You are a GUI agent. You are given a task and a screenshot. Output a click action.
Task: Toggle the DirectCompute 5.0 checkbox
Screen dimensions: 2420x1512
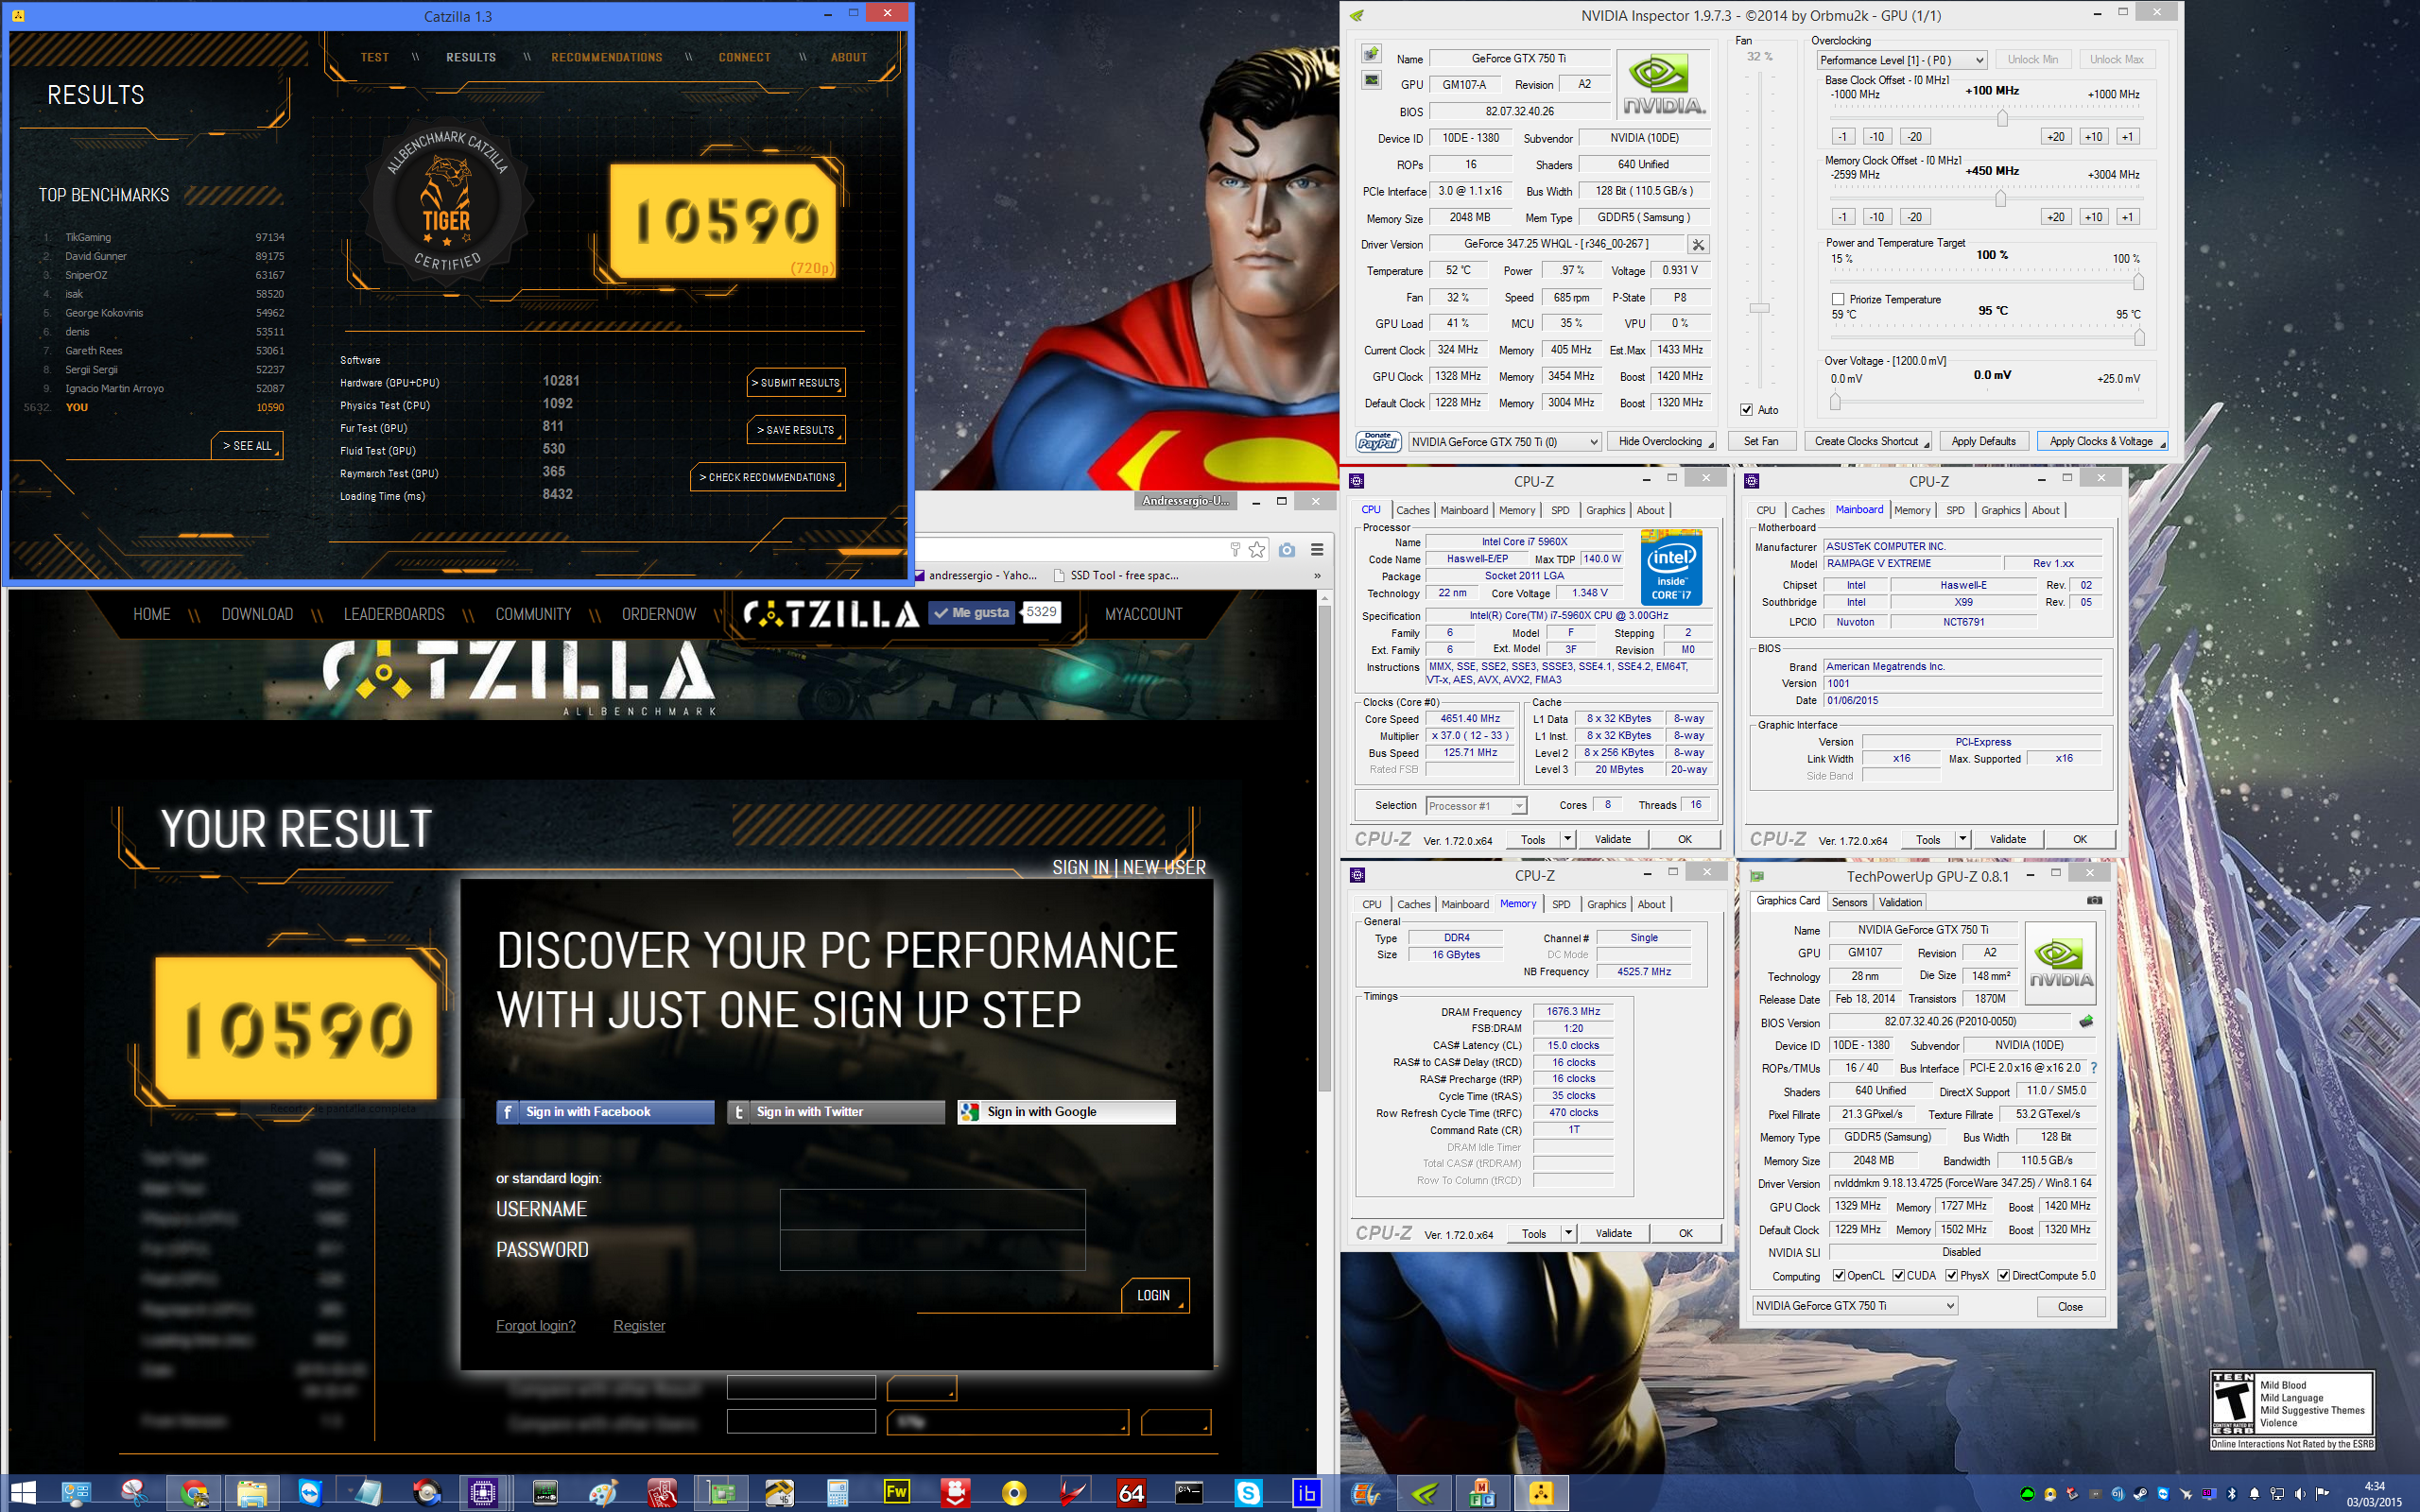click(2003, 1276)
